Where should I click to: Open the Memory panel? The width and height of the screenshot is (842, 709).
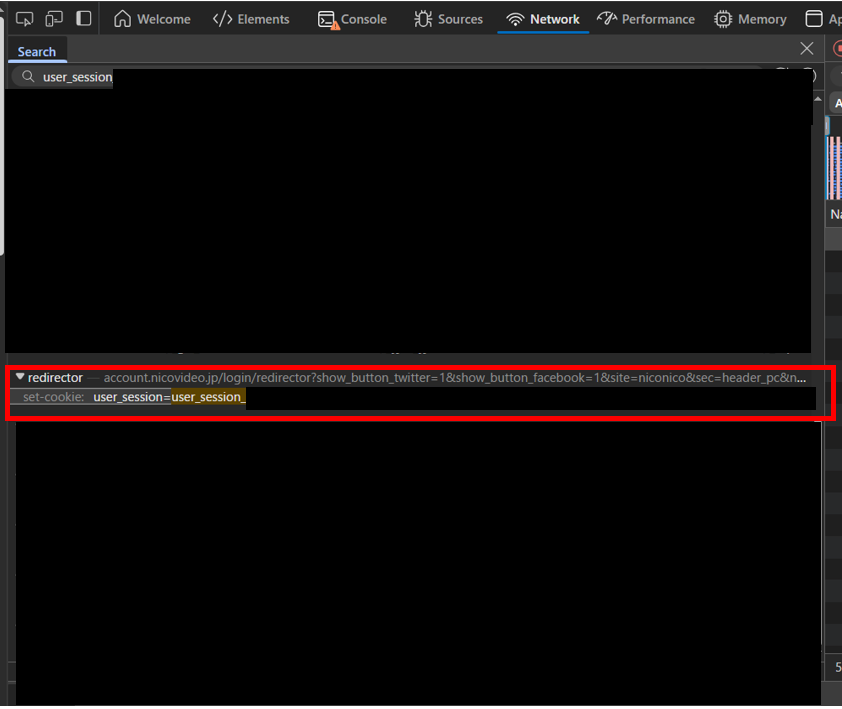click(x=750, y=19)
